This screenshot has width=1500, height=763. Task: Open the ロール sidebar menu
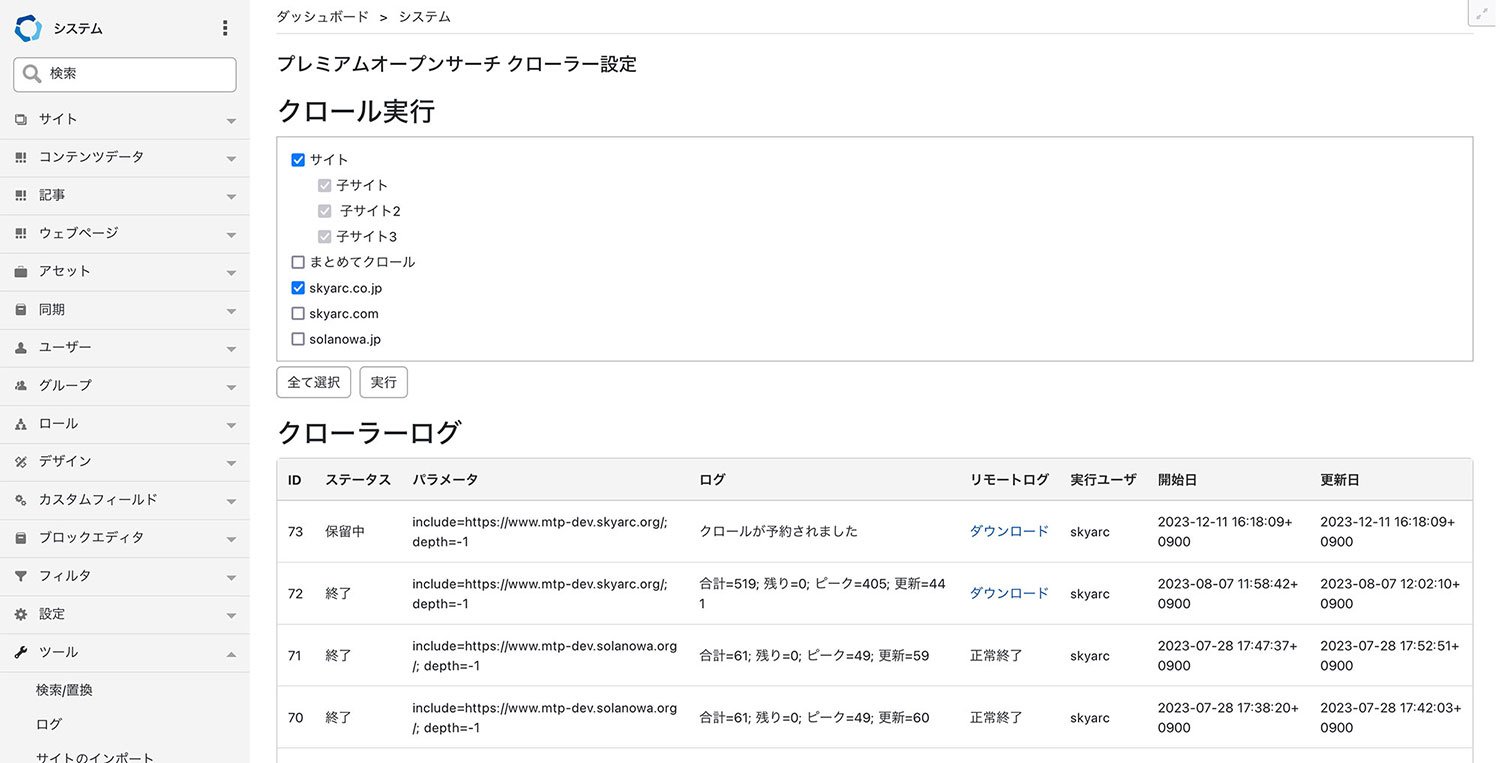click(125, 424)
